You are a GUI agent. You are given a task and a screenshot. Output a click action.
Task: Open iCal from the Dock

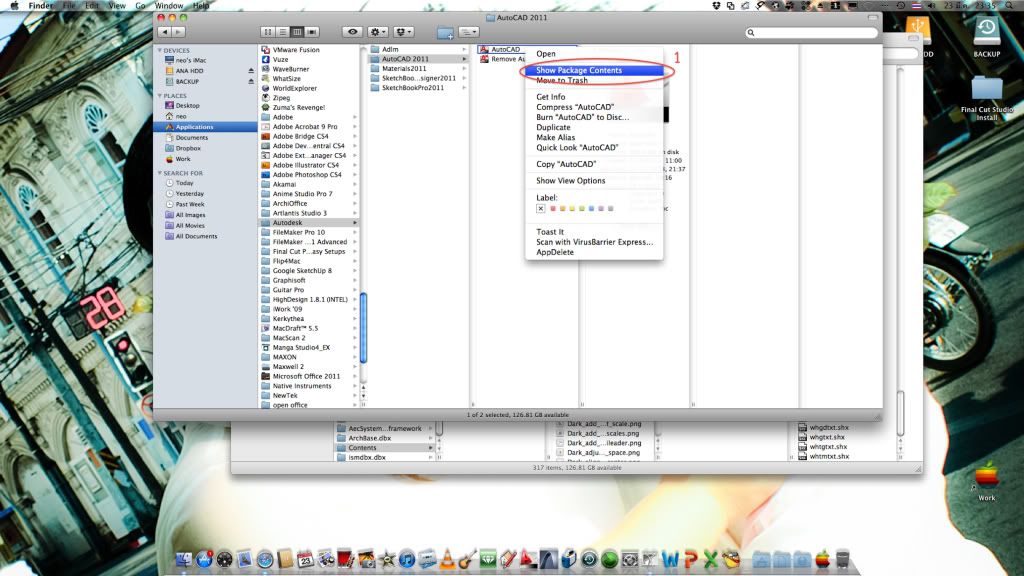(x=306, y=559)
